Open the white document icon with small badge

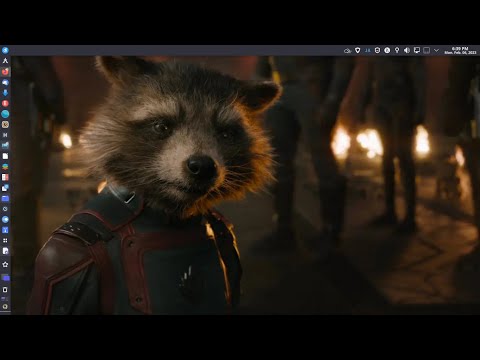pyautogui.click(x=5, y=251)
